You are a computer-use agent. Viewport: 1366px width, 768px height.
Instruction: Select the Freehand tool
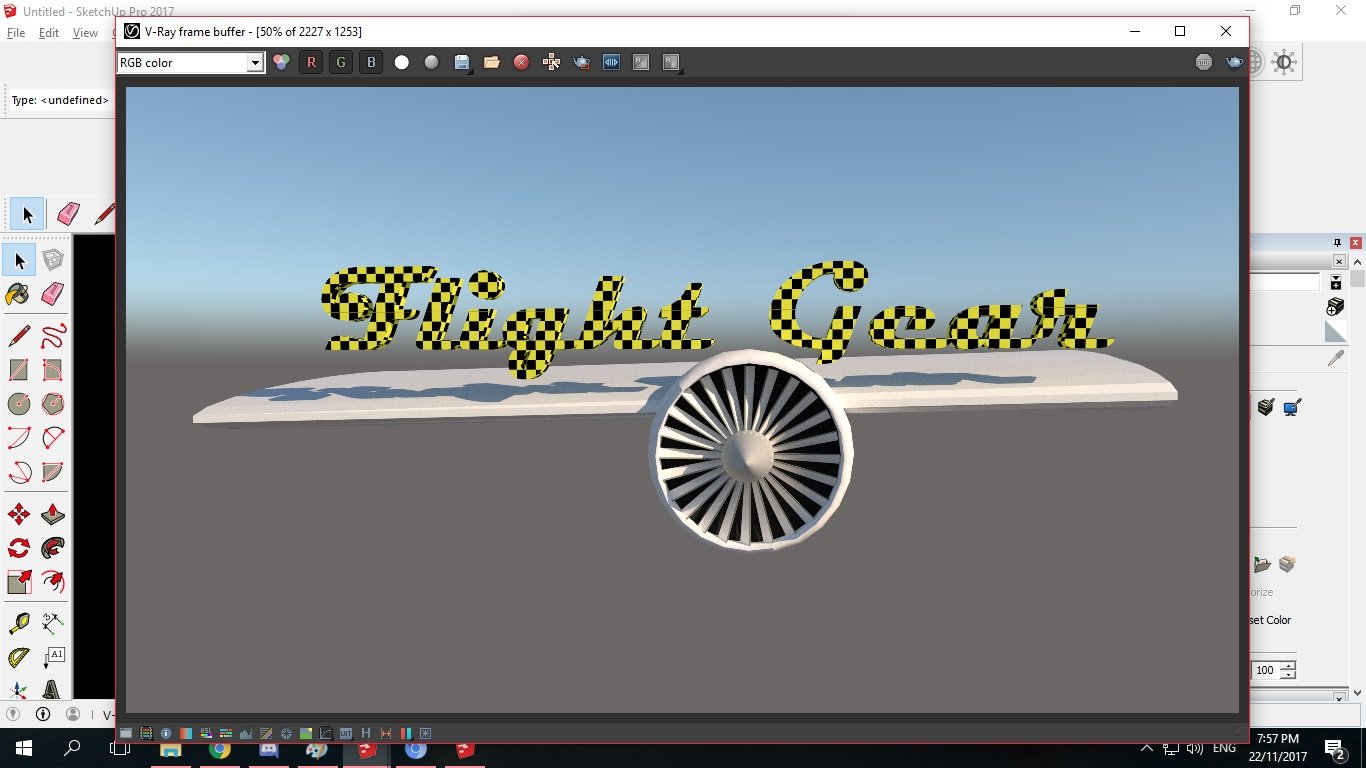(x=53, y=335)
